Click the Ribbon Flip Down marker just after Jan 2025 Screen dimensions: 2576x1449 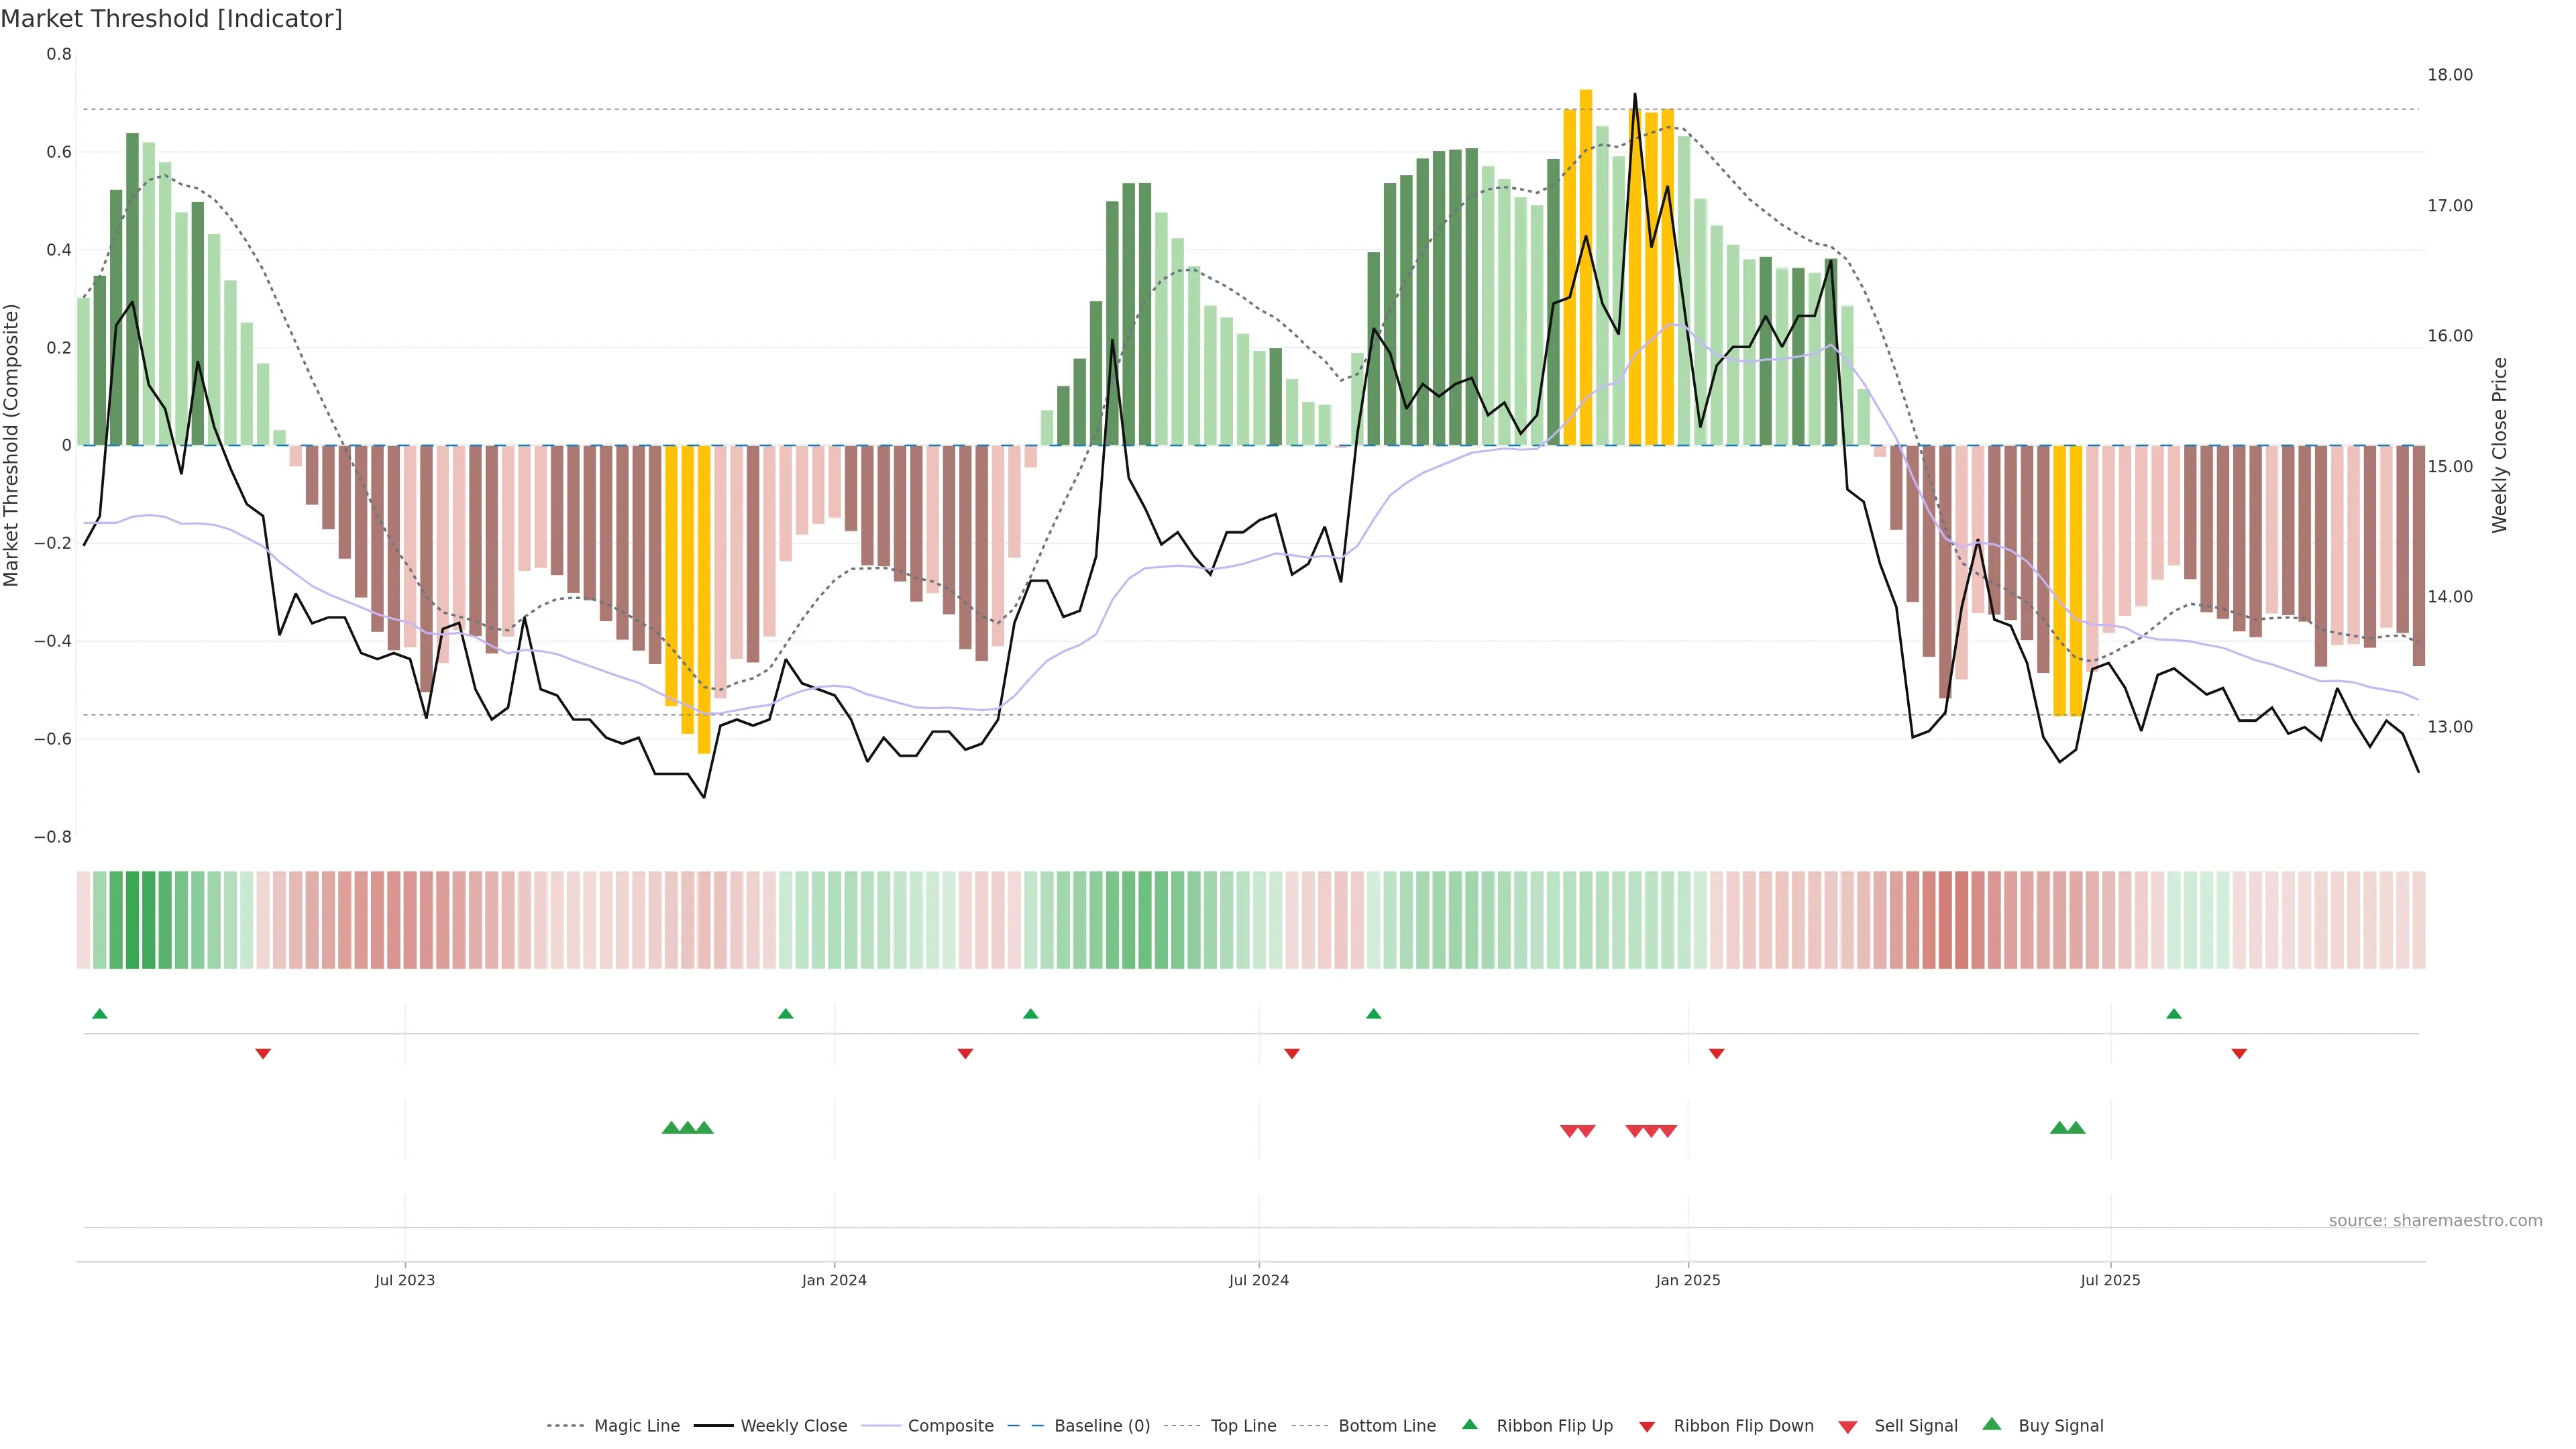pos(1716,1053)
